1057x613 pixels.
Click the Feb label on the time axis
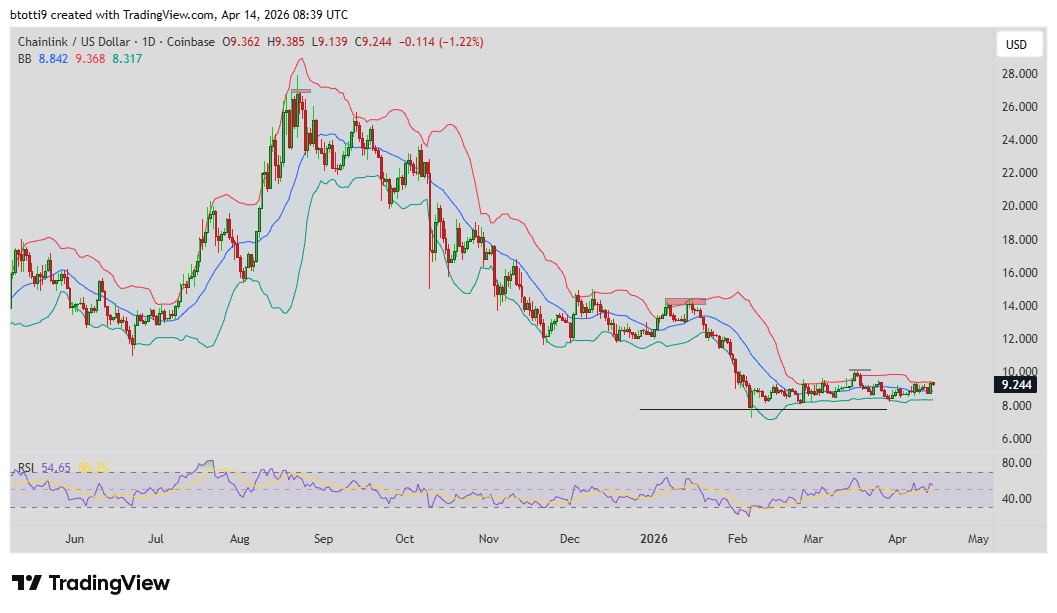(x=737, y=539)
